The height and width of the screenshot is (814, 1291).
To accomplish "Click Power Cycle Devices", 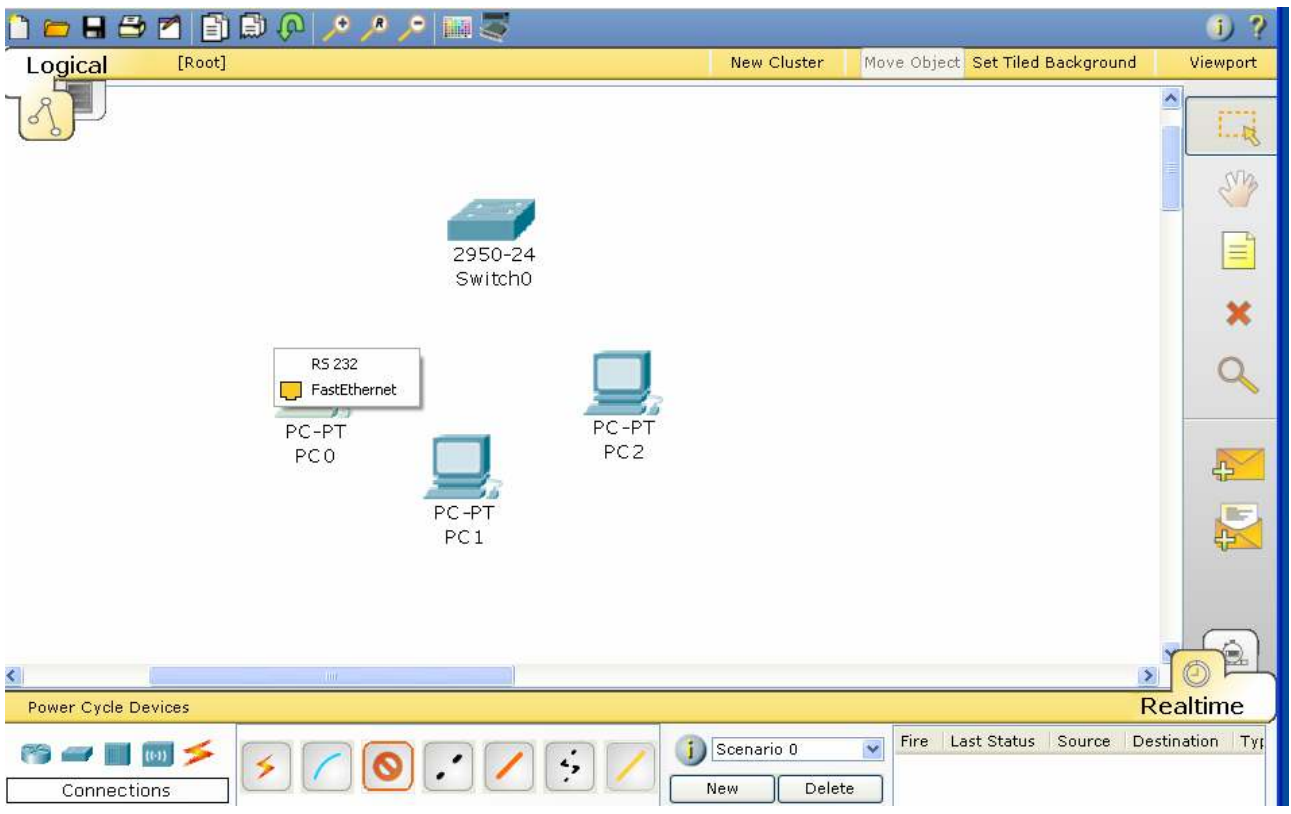I will pyautogui.click(x=108, y=707).
